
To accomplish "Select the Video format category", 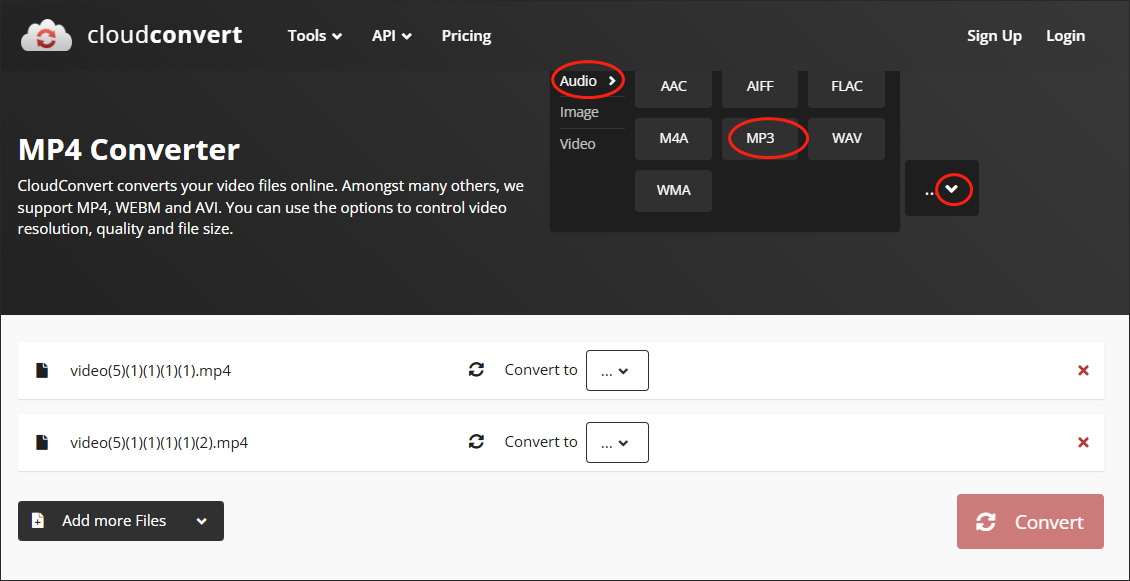I will point(578,144).
